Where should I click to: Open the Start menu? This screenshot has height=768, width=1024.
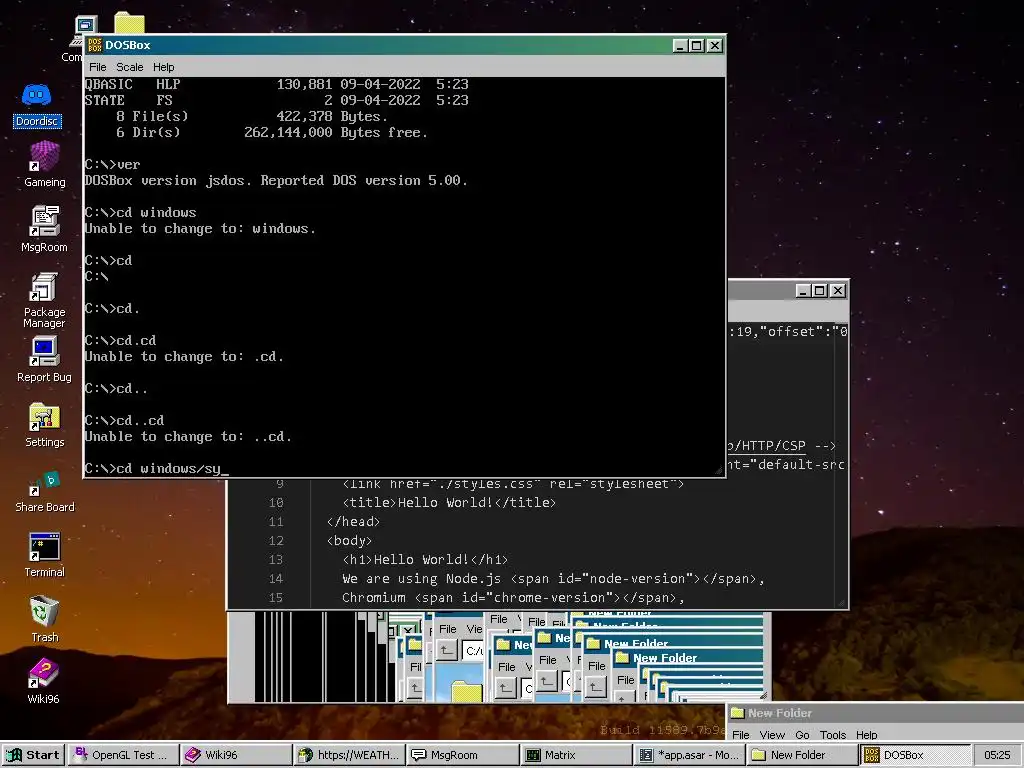(33, 755)
